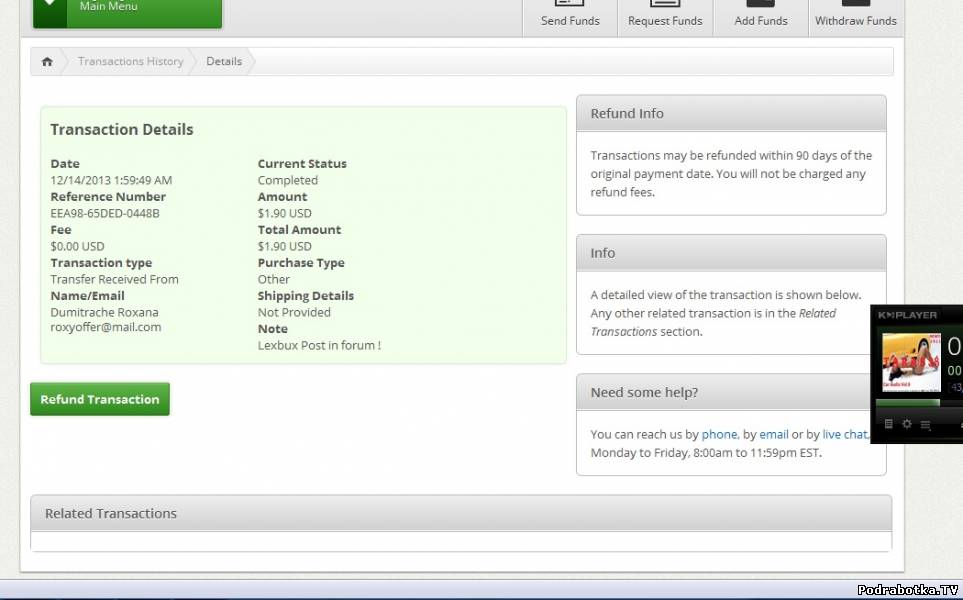Click the KMPlayer logo title
The height and width of the screenshot is (600, 963).
(907, 315)
